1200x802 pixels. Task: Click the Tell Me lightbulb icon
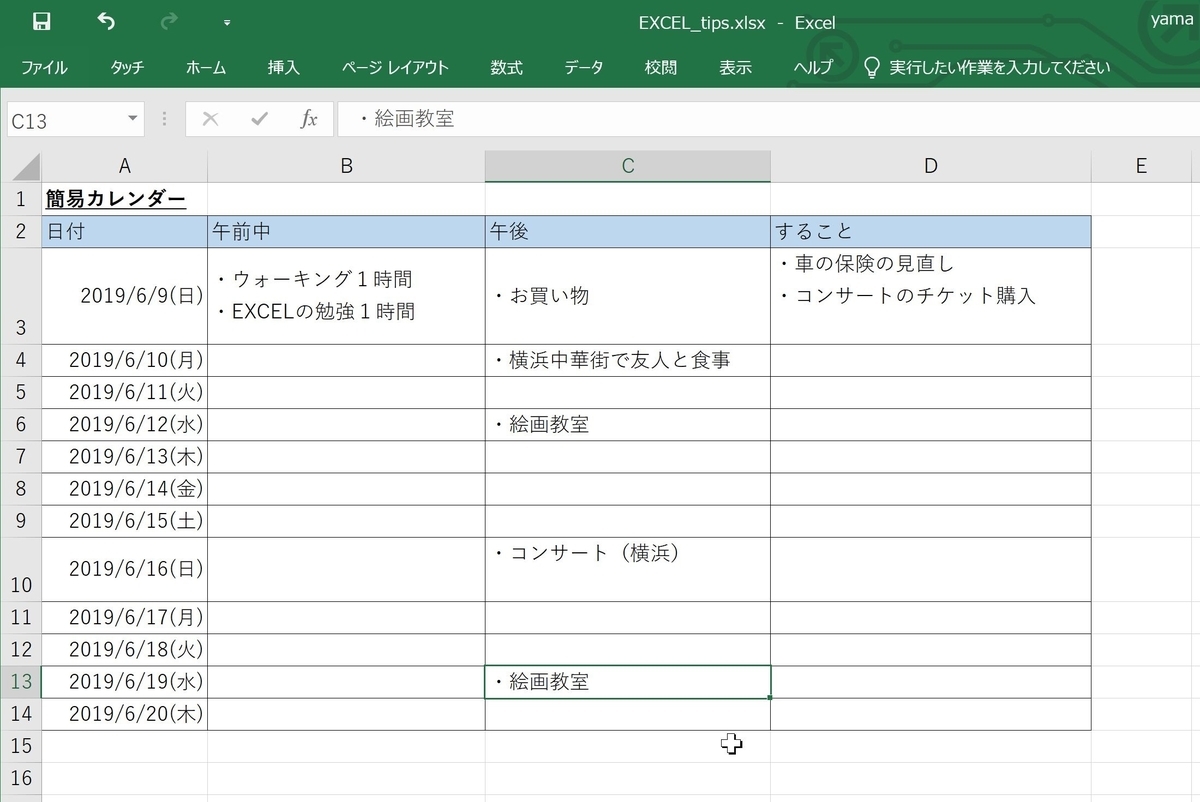(x=871, y=68)
